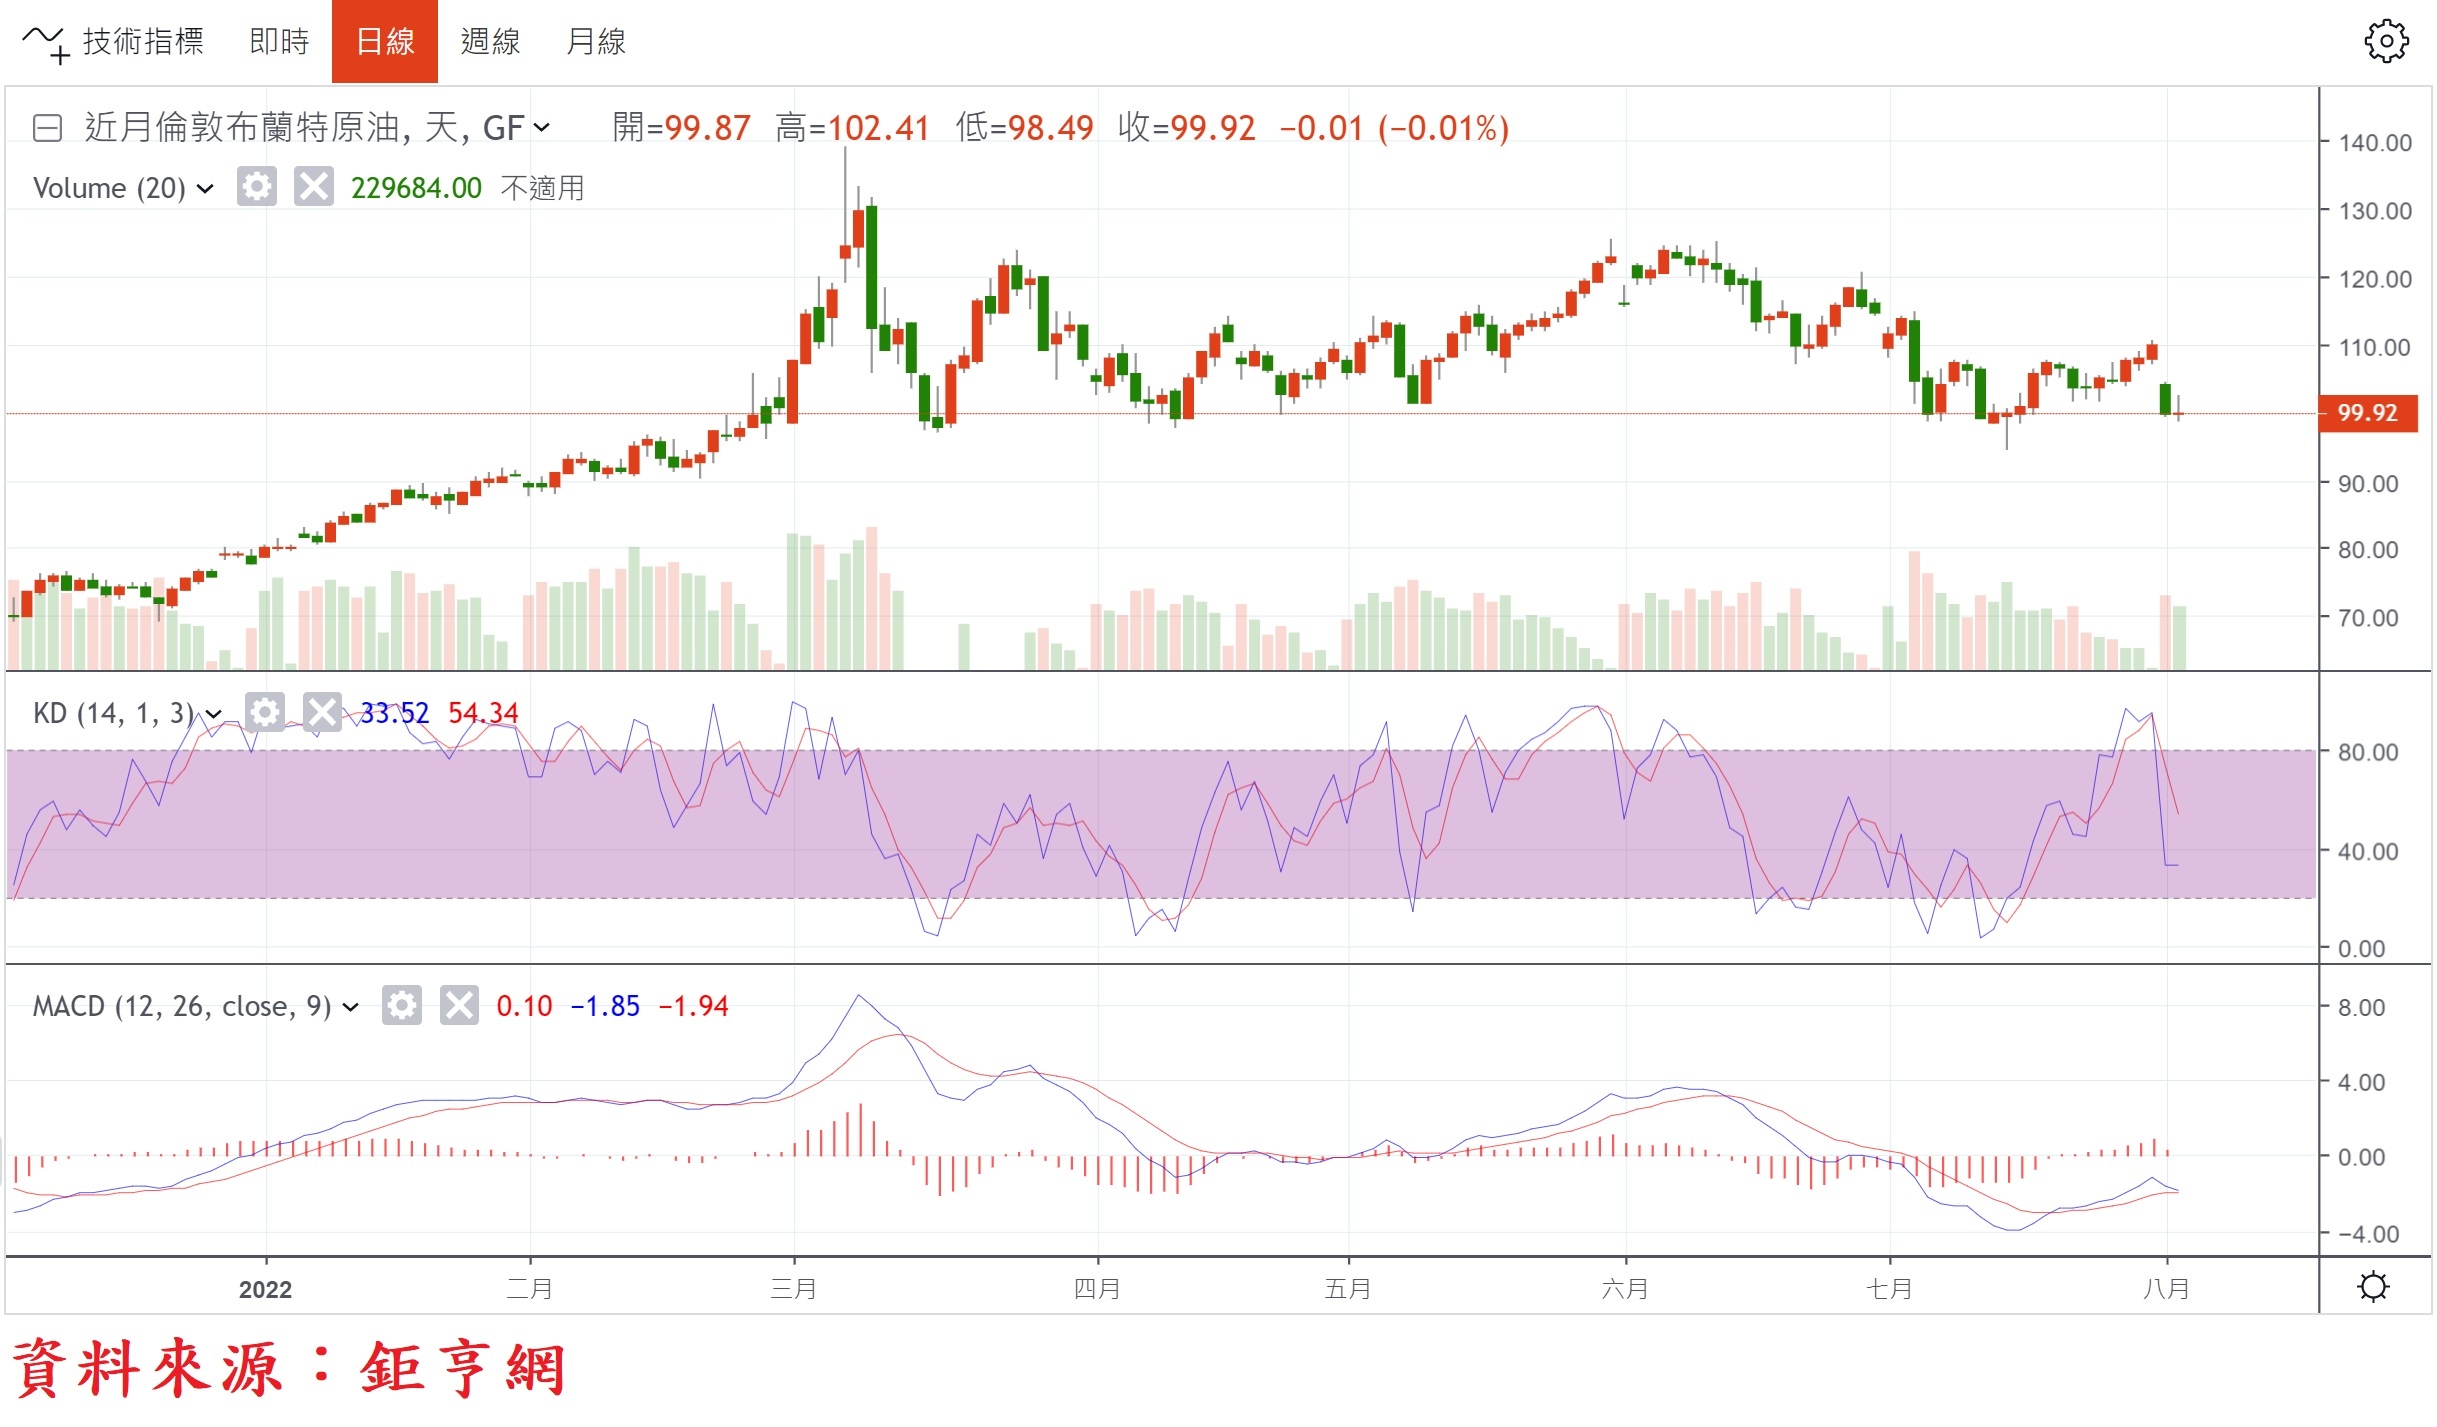Viewport: 2437px width, 1427px height.
Task: Remove the KD indicator
Action: (x=321, y=713)
